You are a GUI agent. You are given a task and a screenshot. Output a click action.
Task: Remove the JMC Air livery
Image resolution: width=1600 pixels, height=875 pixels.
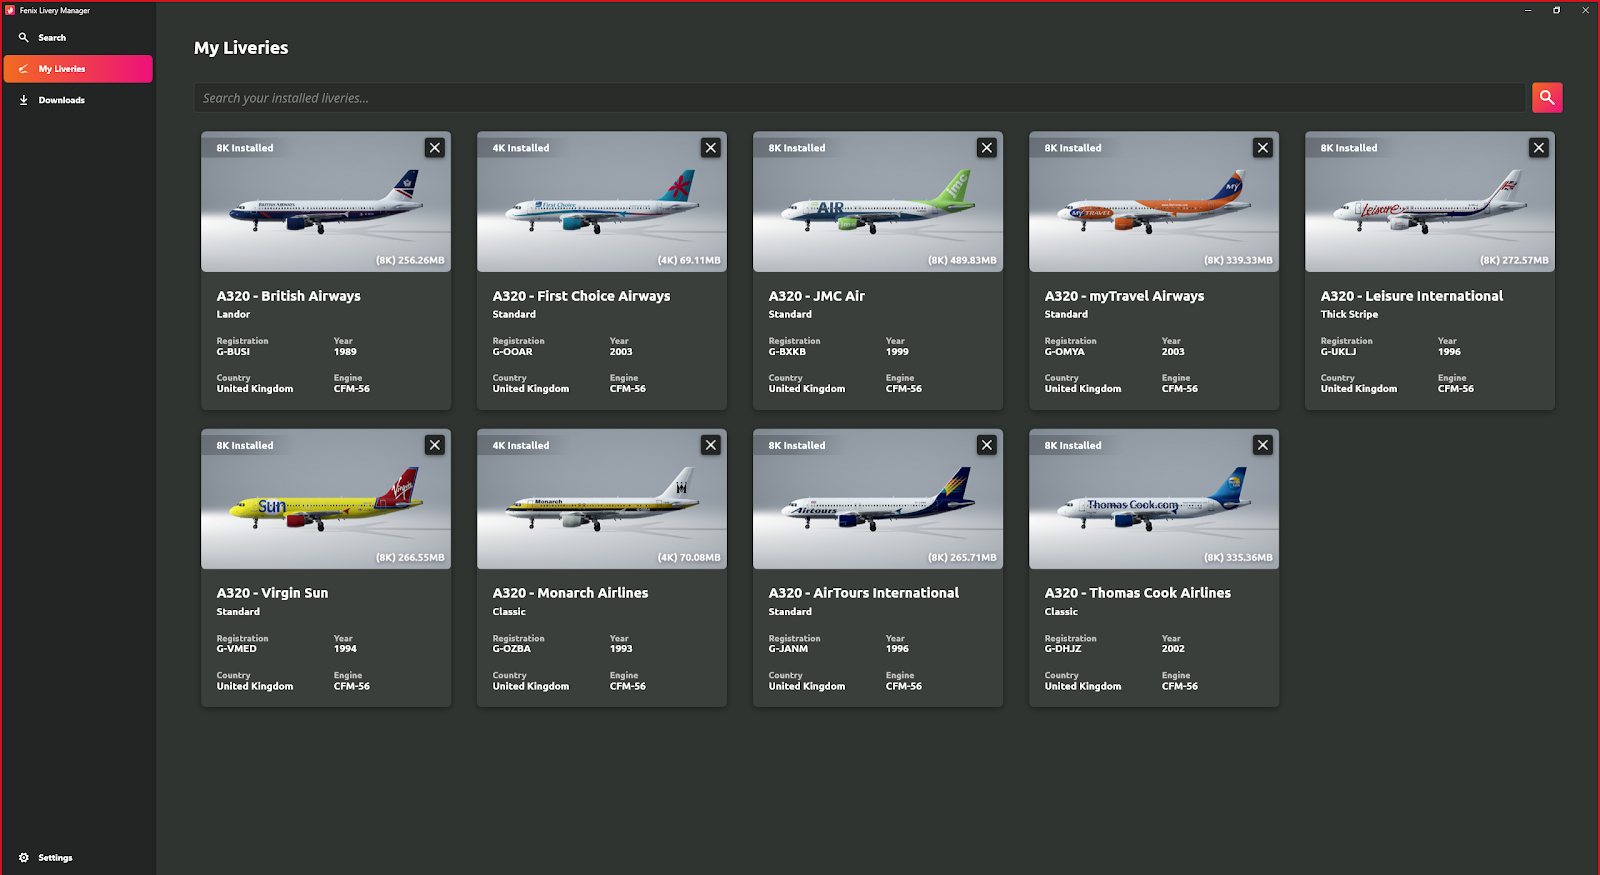(987, 148)
